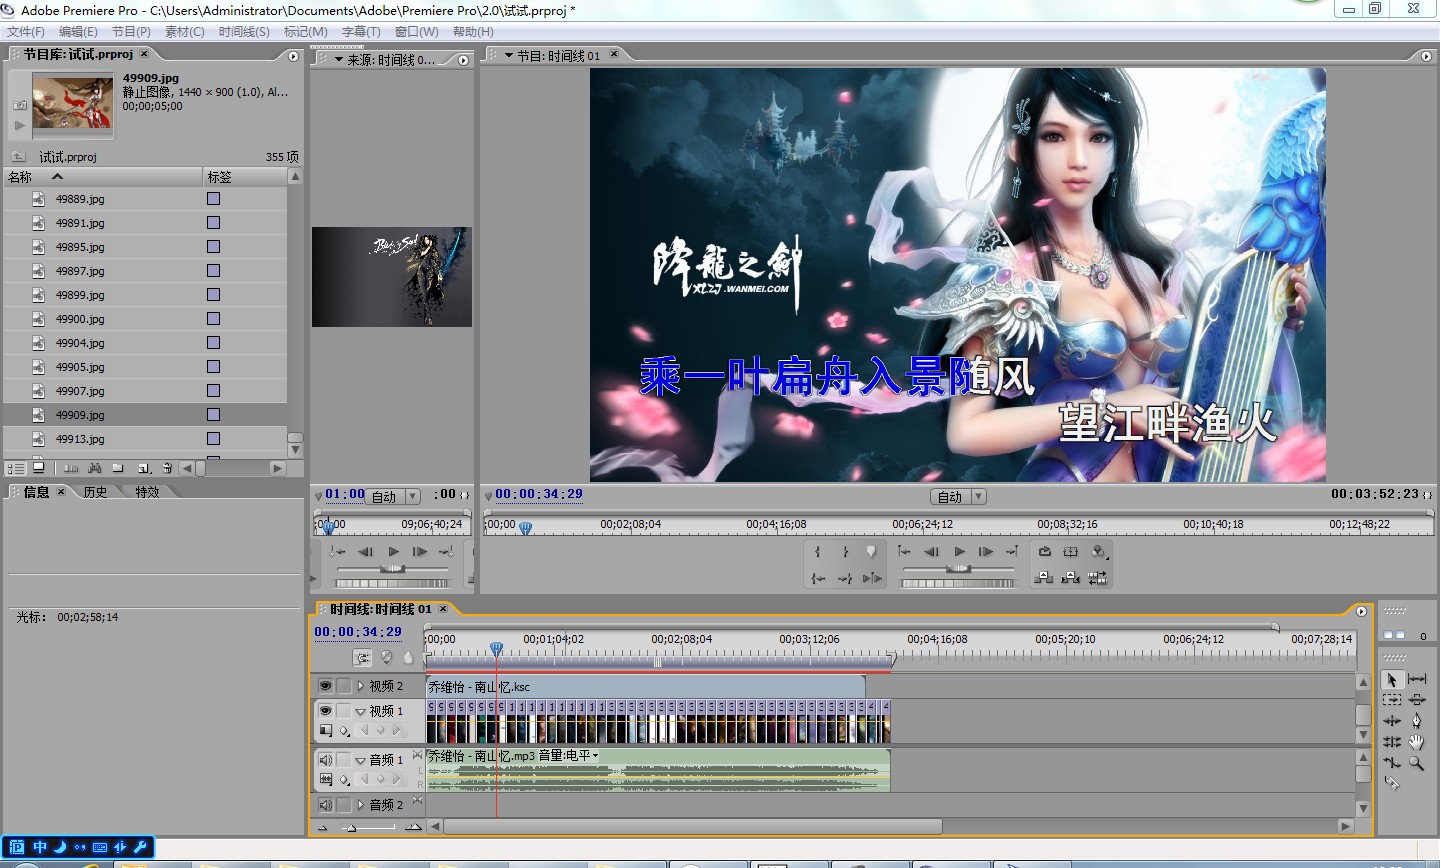Open the 字幕(T) menu
This screenshot has height=868, width=1440.
[361, 32]
